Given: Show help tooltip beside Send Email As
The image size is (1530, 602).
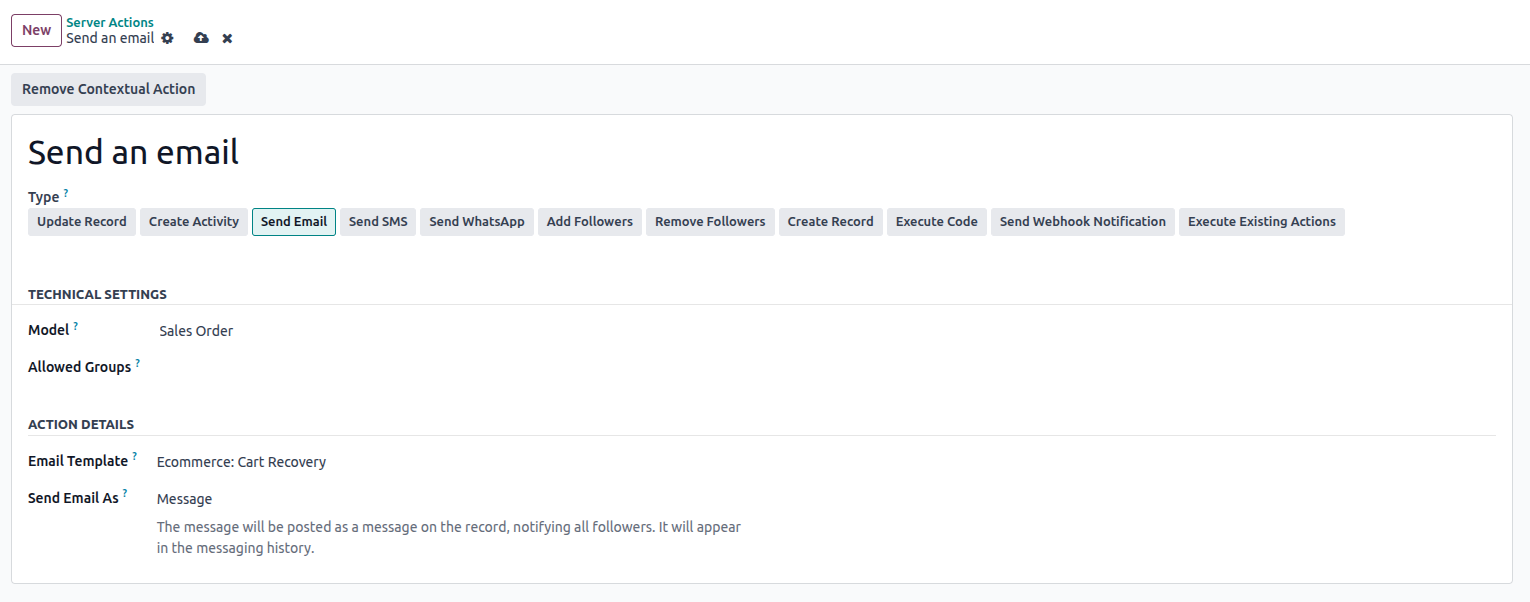Looking at the screenshot, I should coord(125,493).
